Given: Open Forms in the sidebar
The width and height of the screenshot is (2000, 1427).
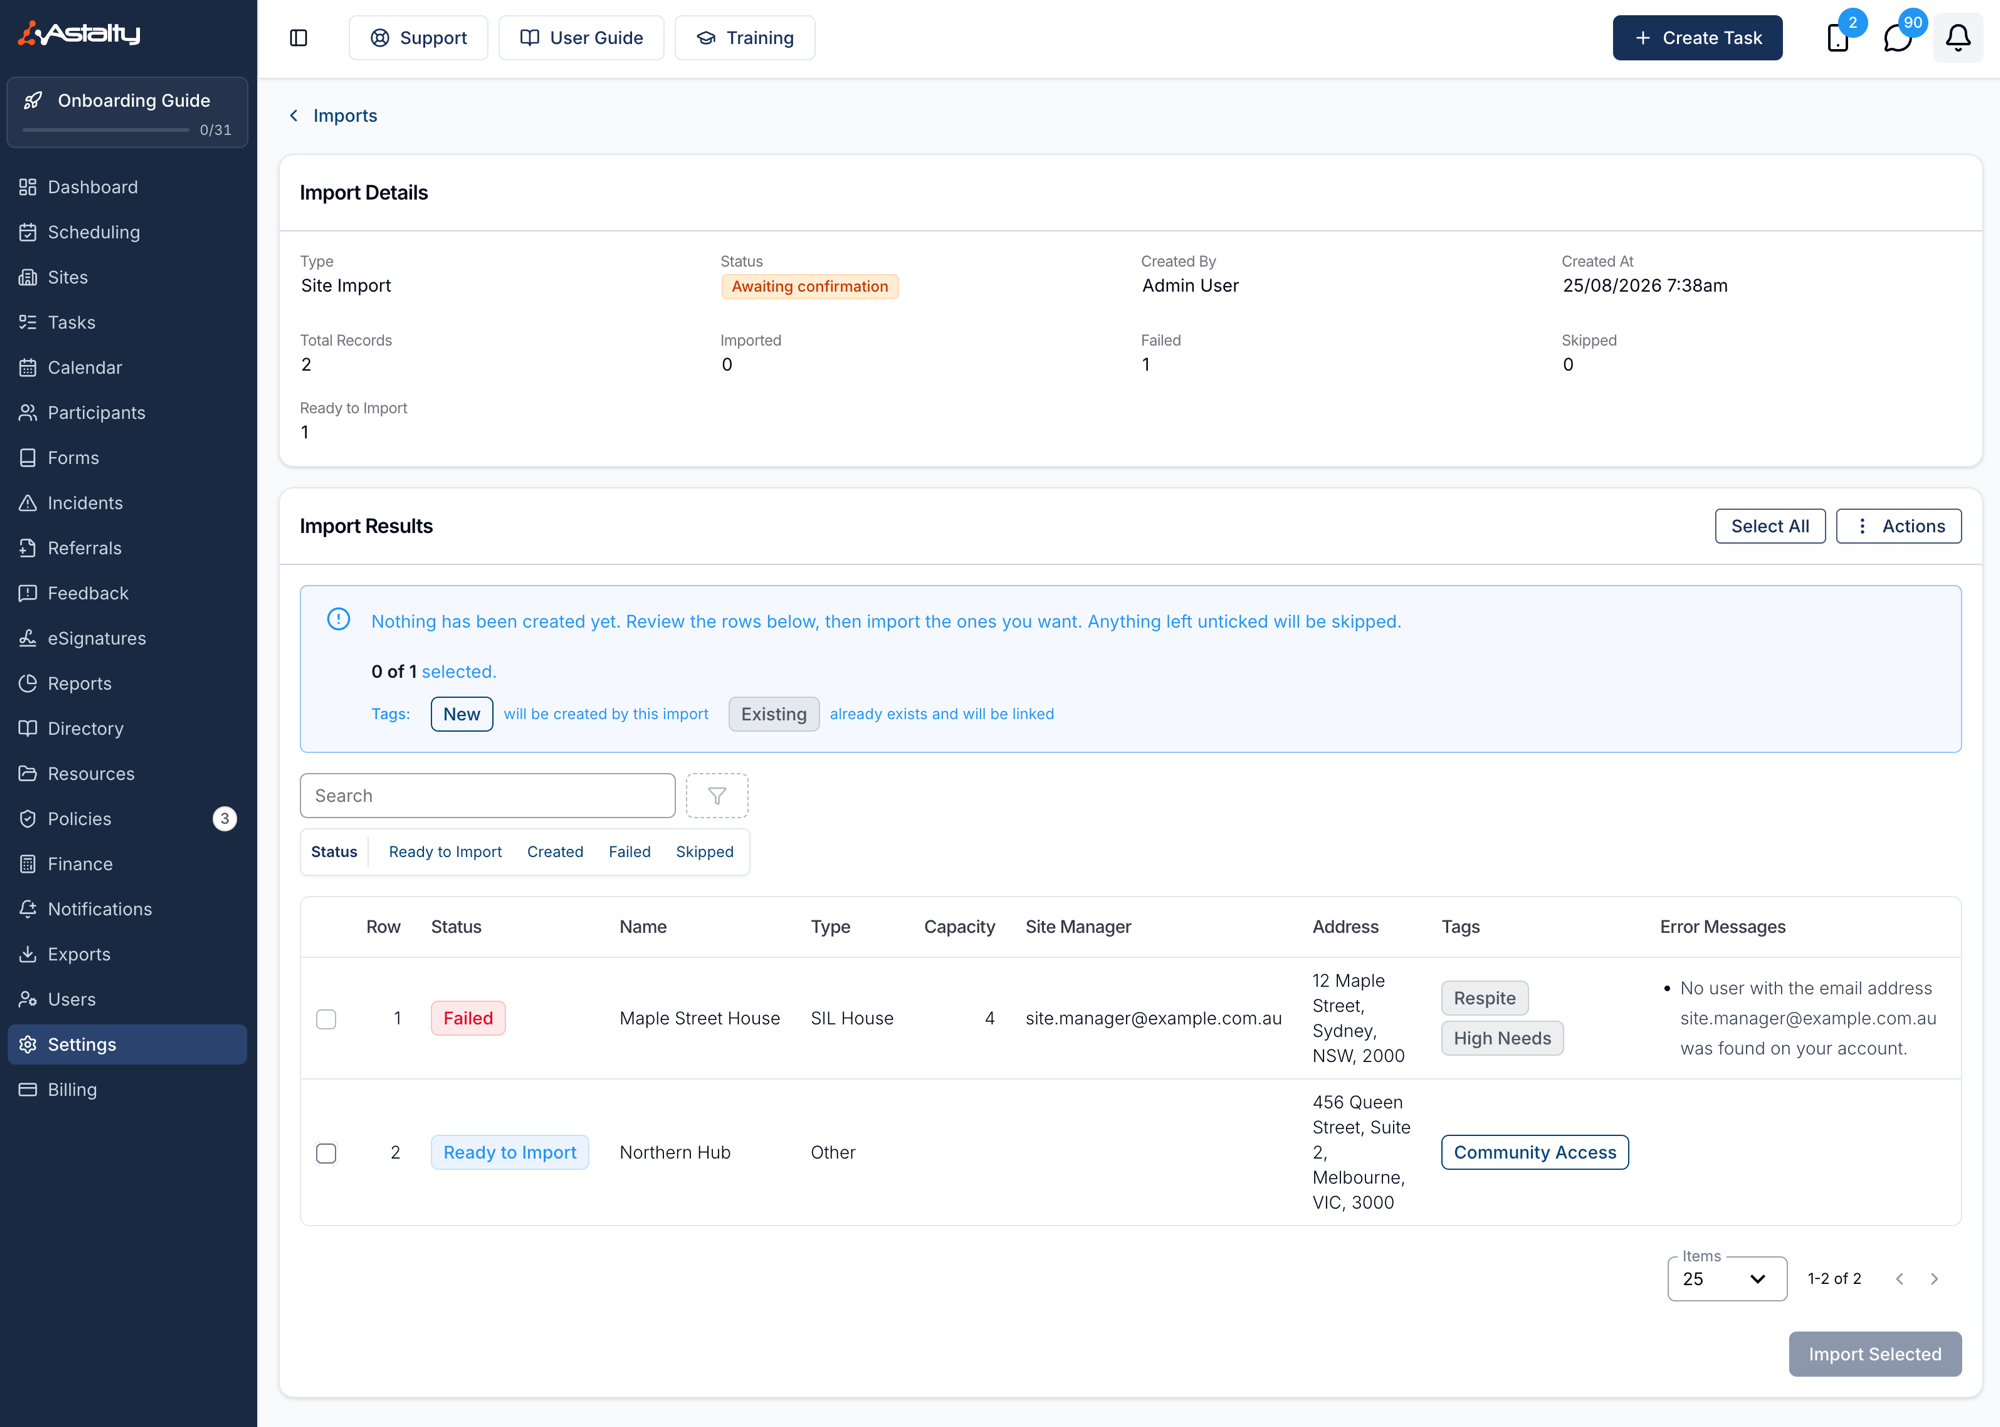Looking at the screenshot, I should click(127, 457).
